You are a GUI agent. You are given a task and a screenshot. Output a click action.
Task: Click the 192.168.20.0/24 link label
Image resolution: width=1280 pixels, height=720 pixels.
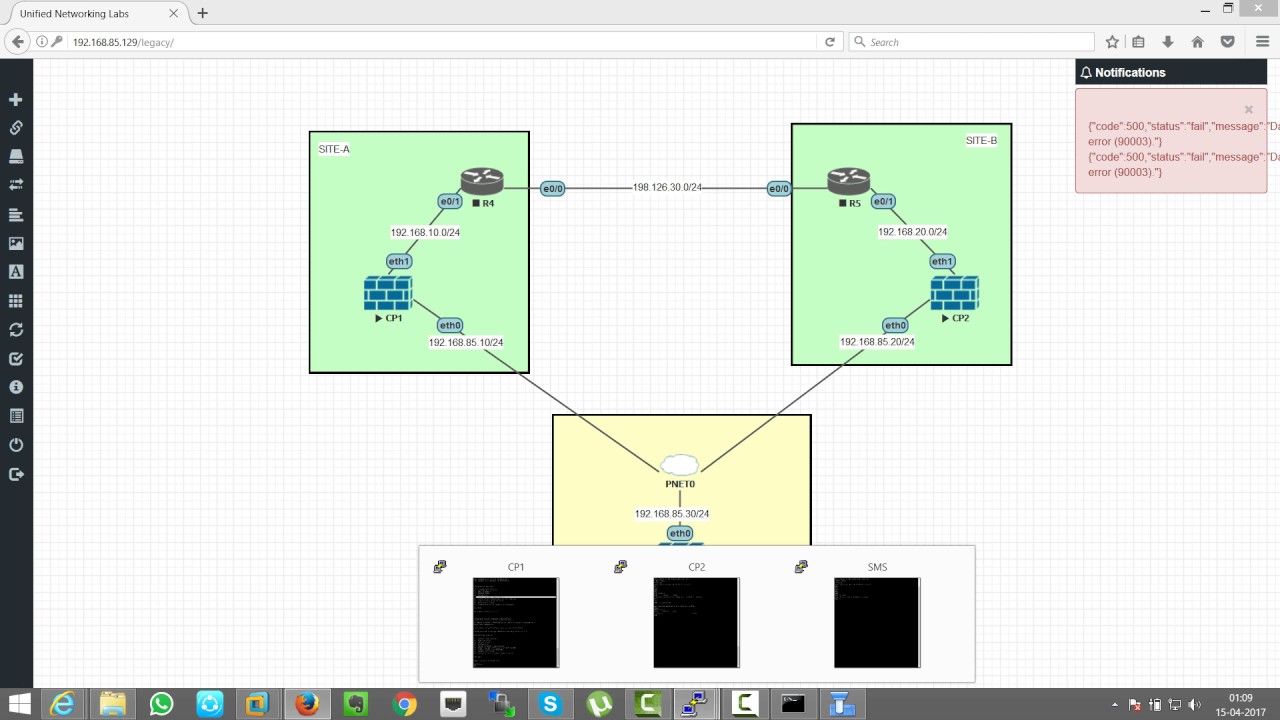913,232
